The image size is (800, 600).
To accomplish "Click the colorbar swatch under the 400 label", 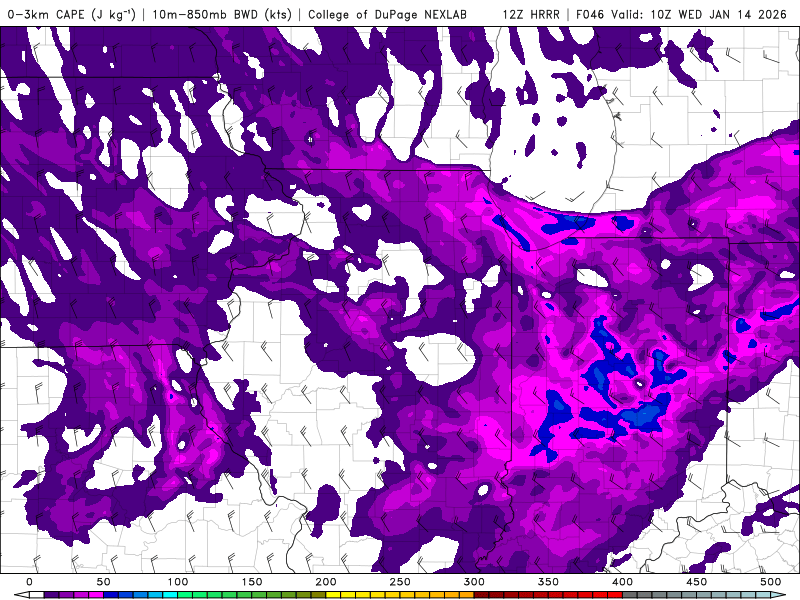I will coord(630,595).
